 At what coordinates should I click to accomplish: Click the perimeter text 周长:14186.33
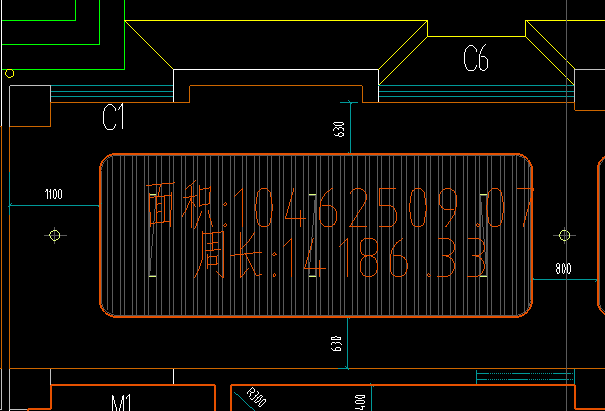tap(340, 257)
